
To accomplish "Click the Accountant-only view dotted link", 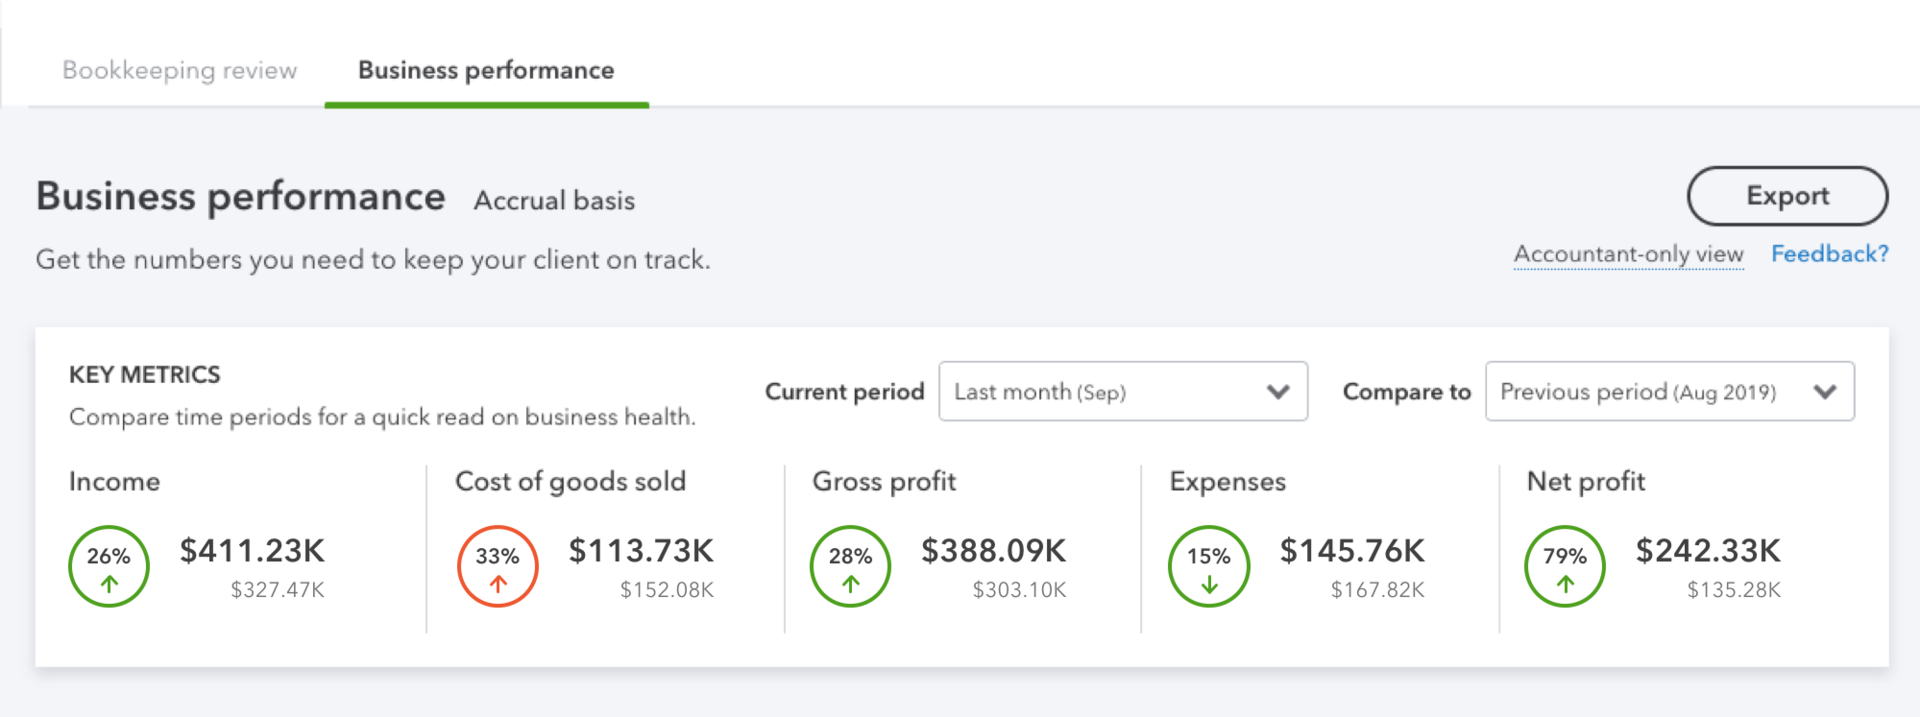I will point(1628,254).
